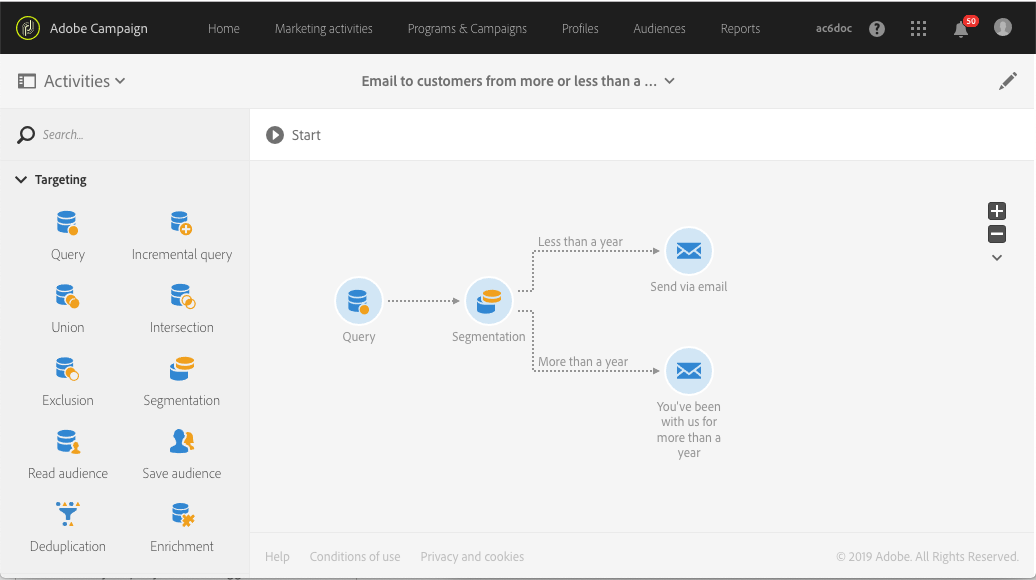Zoom in on the workflow canvas
1036x580 pixels.
(x=997, y=211)
